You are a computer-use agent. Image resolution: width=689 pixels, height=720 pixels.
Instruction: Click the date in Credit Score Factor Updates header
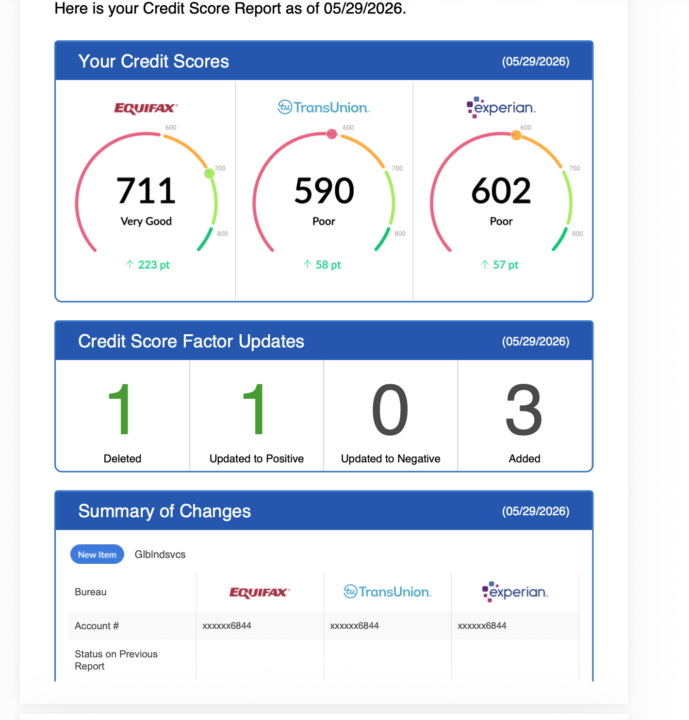536,342
